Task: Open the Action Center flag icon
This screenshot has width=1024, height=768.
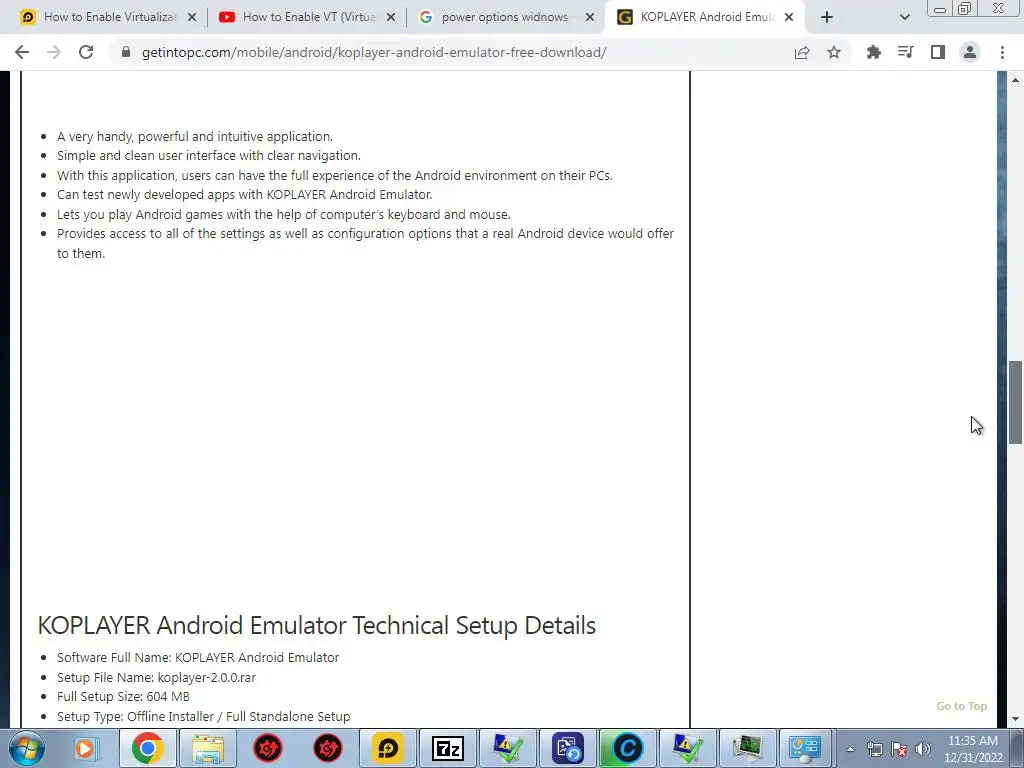Action: [899, 749]
